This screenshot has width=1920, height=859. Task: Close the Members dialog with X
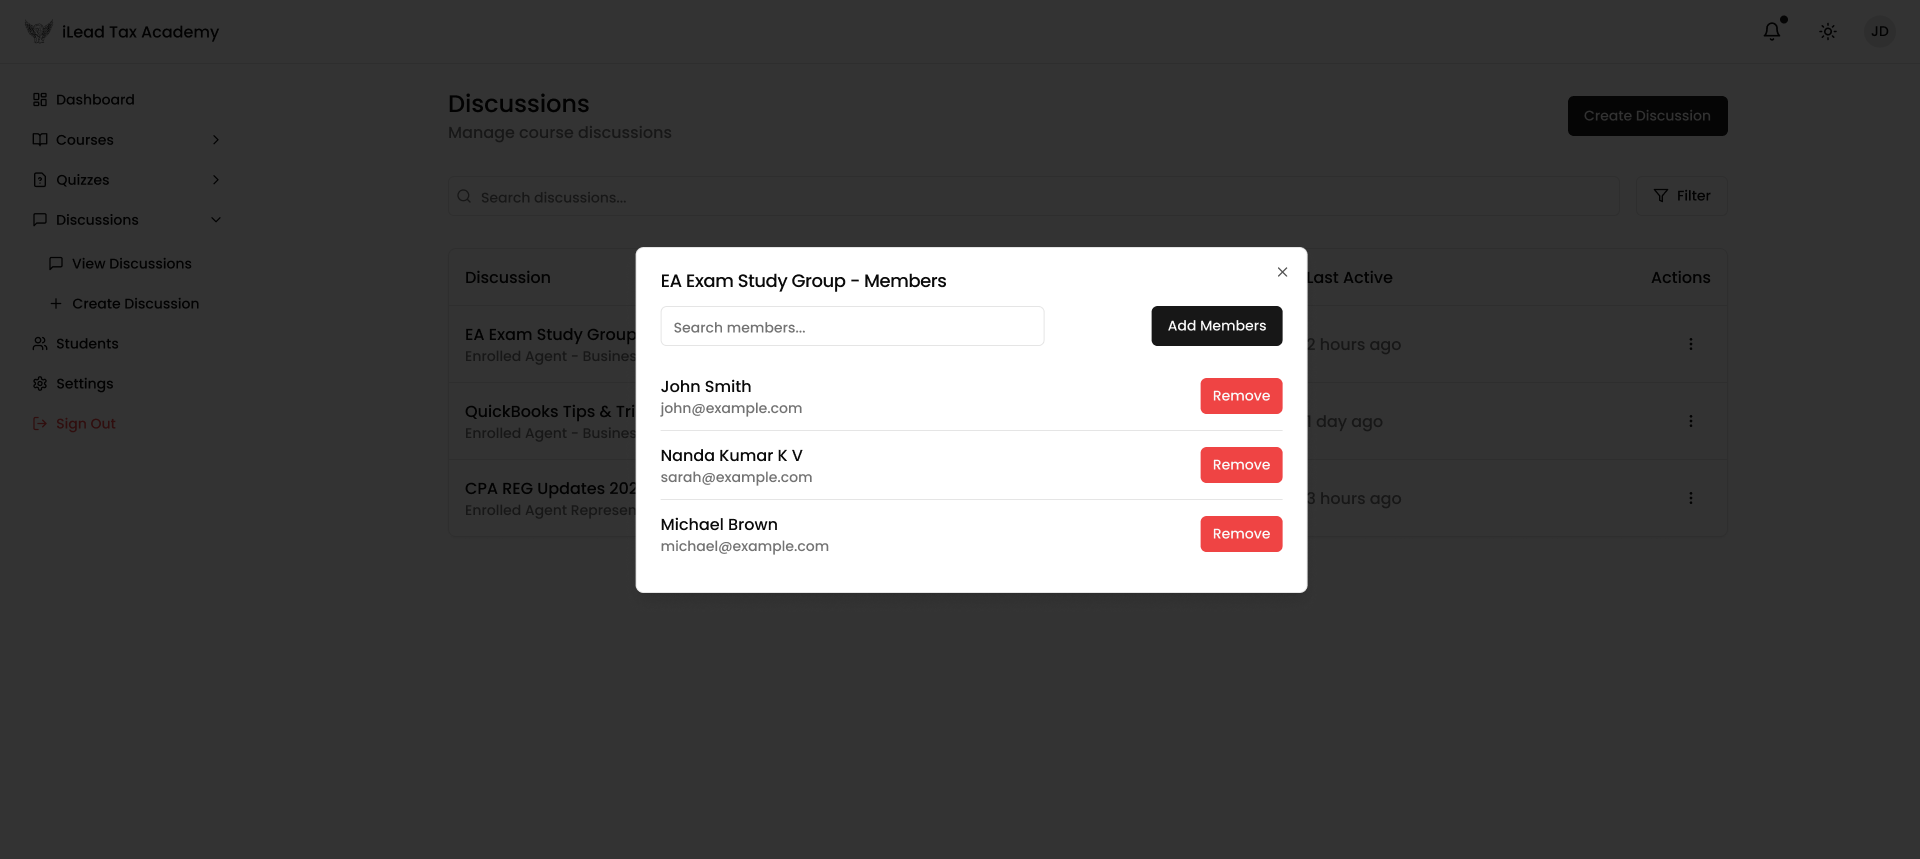click(1282, 272)
